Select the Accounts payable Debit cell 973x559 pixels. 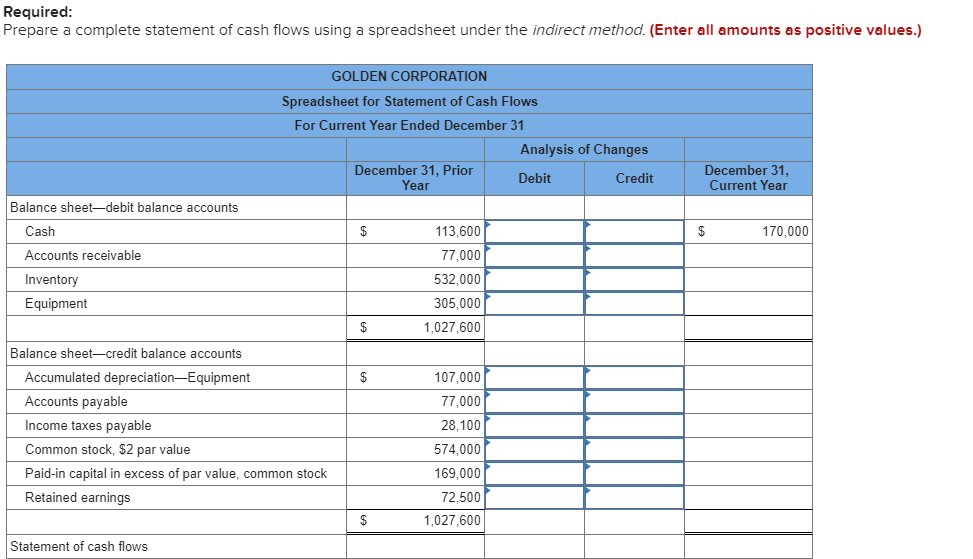534,401
